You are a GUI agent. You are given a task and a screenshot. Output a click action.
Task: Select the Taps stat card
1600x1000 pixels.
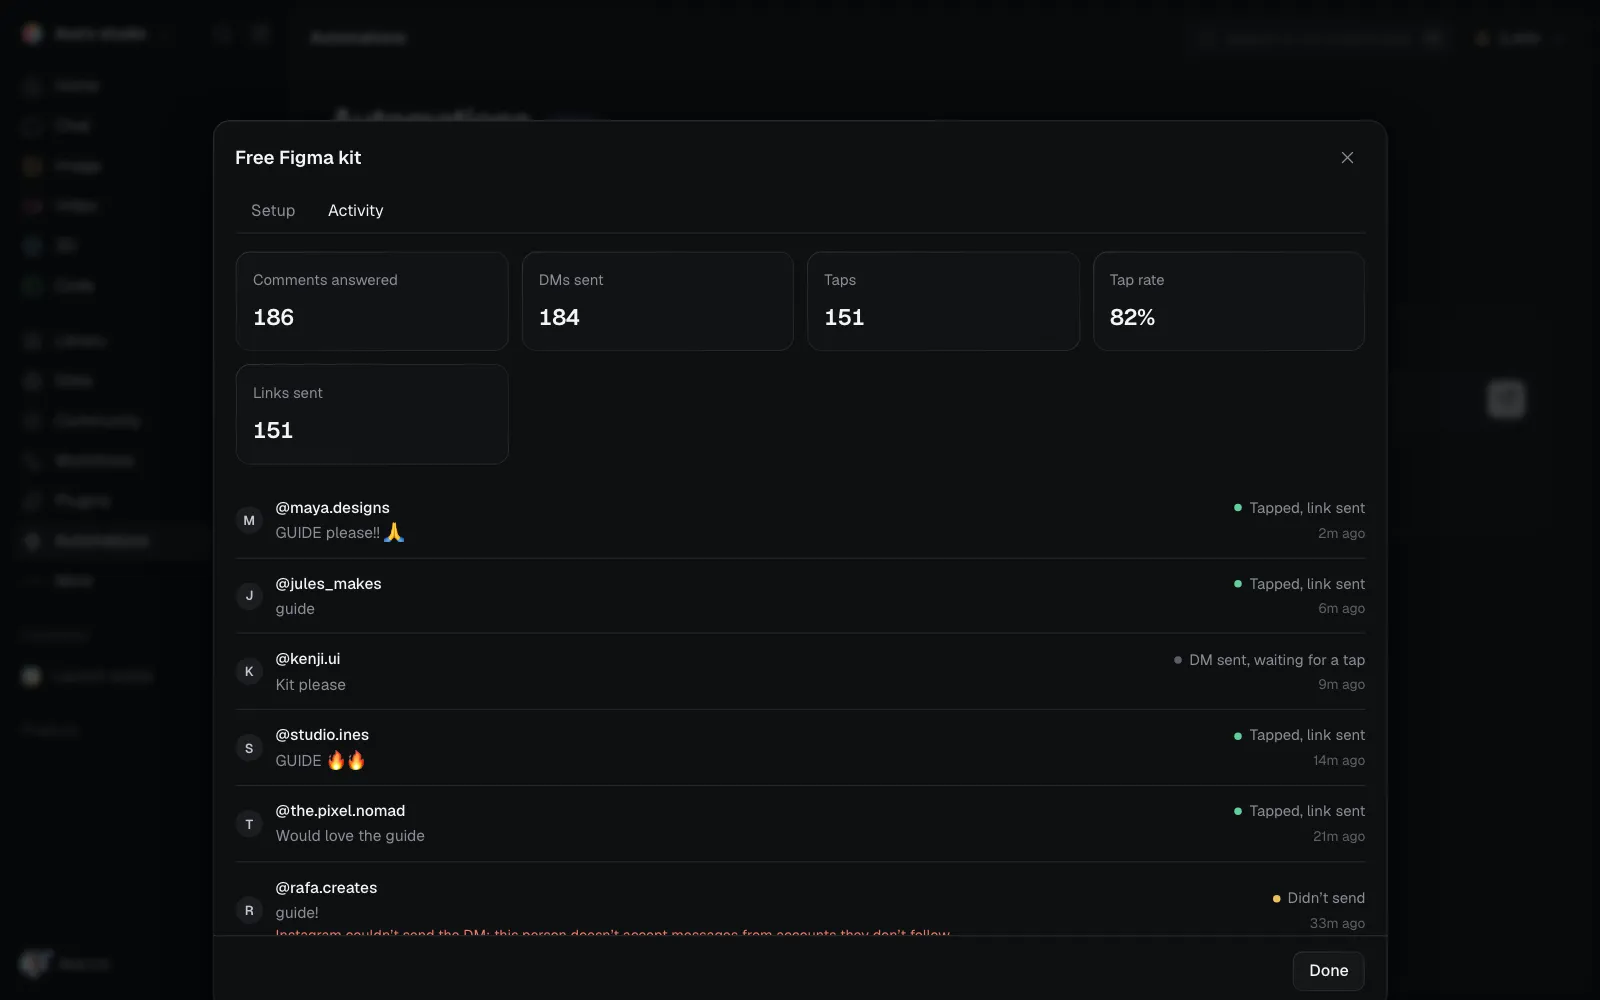943,301
